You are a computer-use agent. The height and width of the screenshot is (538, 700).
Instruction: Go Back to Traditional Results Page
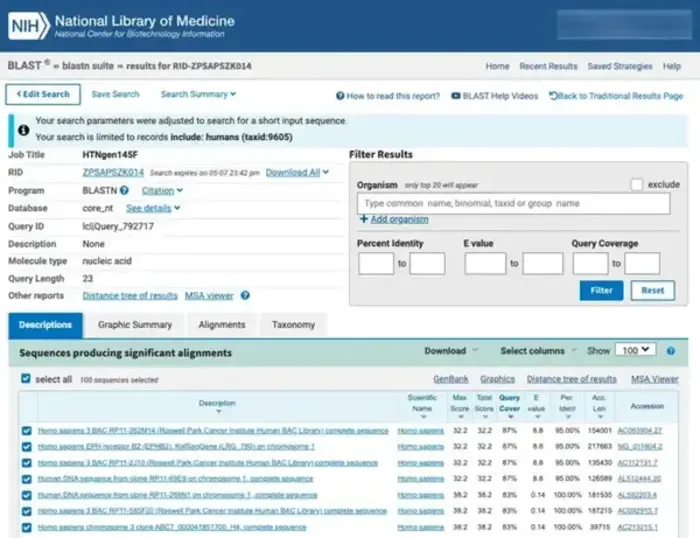(616, 96)
